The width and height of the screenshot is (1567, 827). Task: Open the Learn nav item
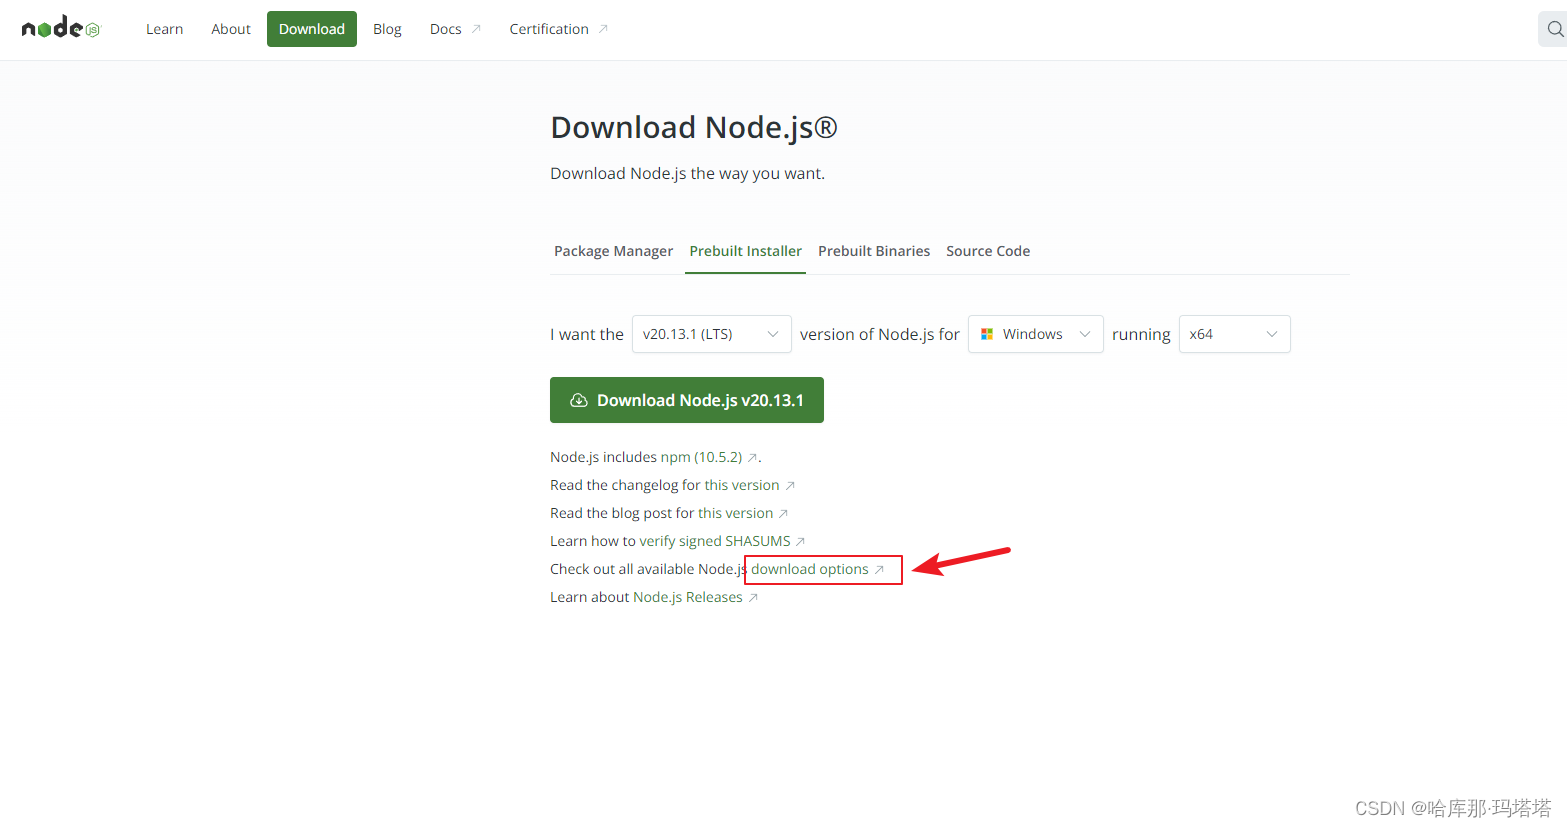[165, 29]
